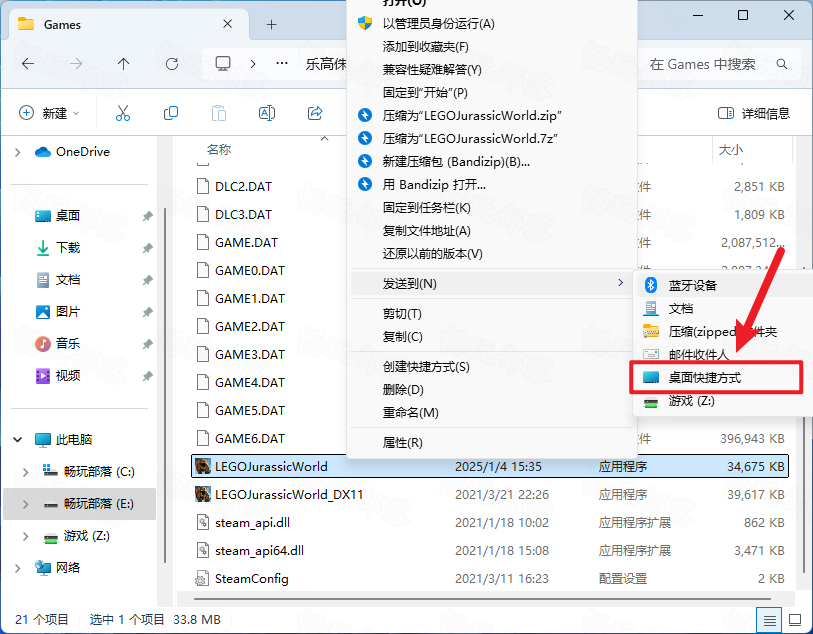Sort files by 大小 column header
Image resolution: width=813 pixels, height=634 pixels.
(x=731, y=150)
